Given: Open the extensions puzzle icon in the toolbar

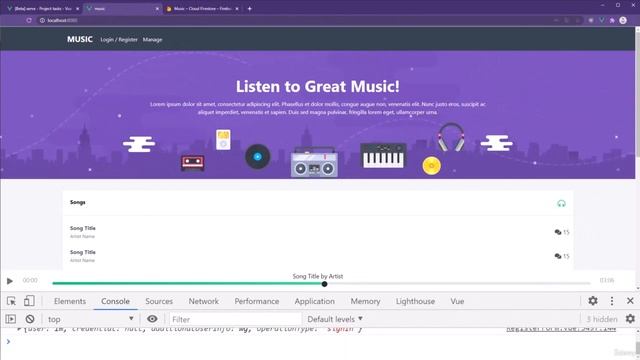Looking at the screenshot, I should coord(612,20).
